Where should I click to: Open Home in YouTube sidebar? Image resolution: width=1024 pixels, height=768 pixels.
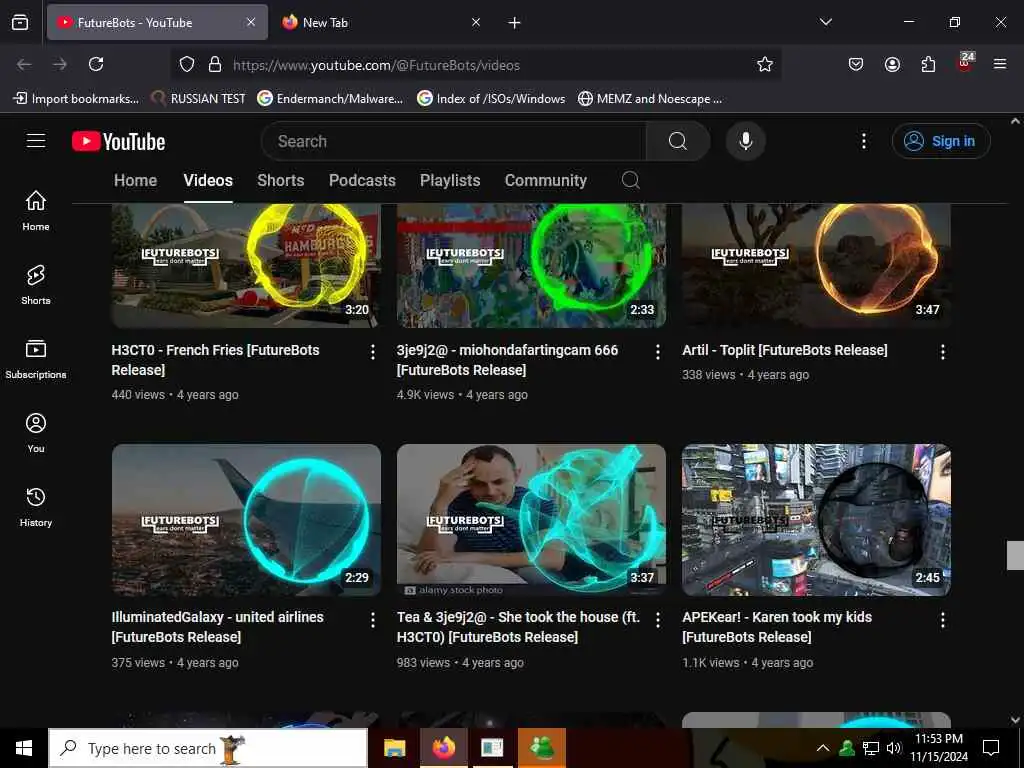36,210
